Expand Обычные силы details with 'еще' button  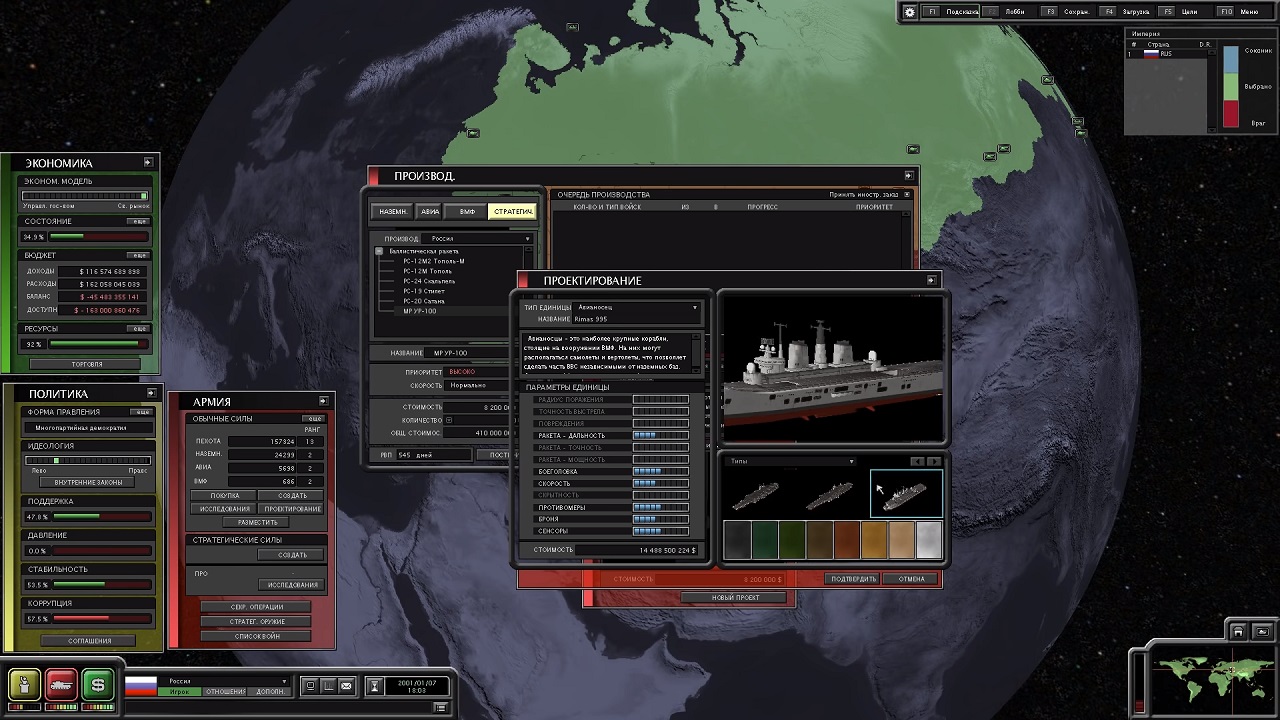pyautogui.click(x=314, y=419)
